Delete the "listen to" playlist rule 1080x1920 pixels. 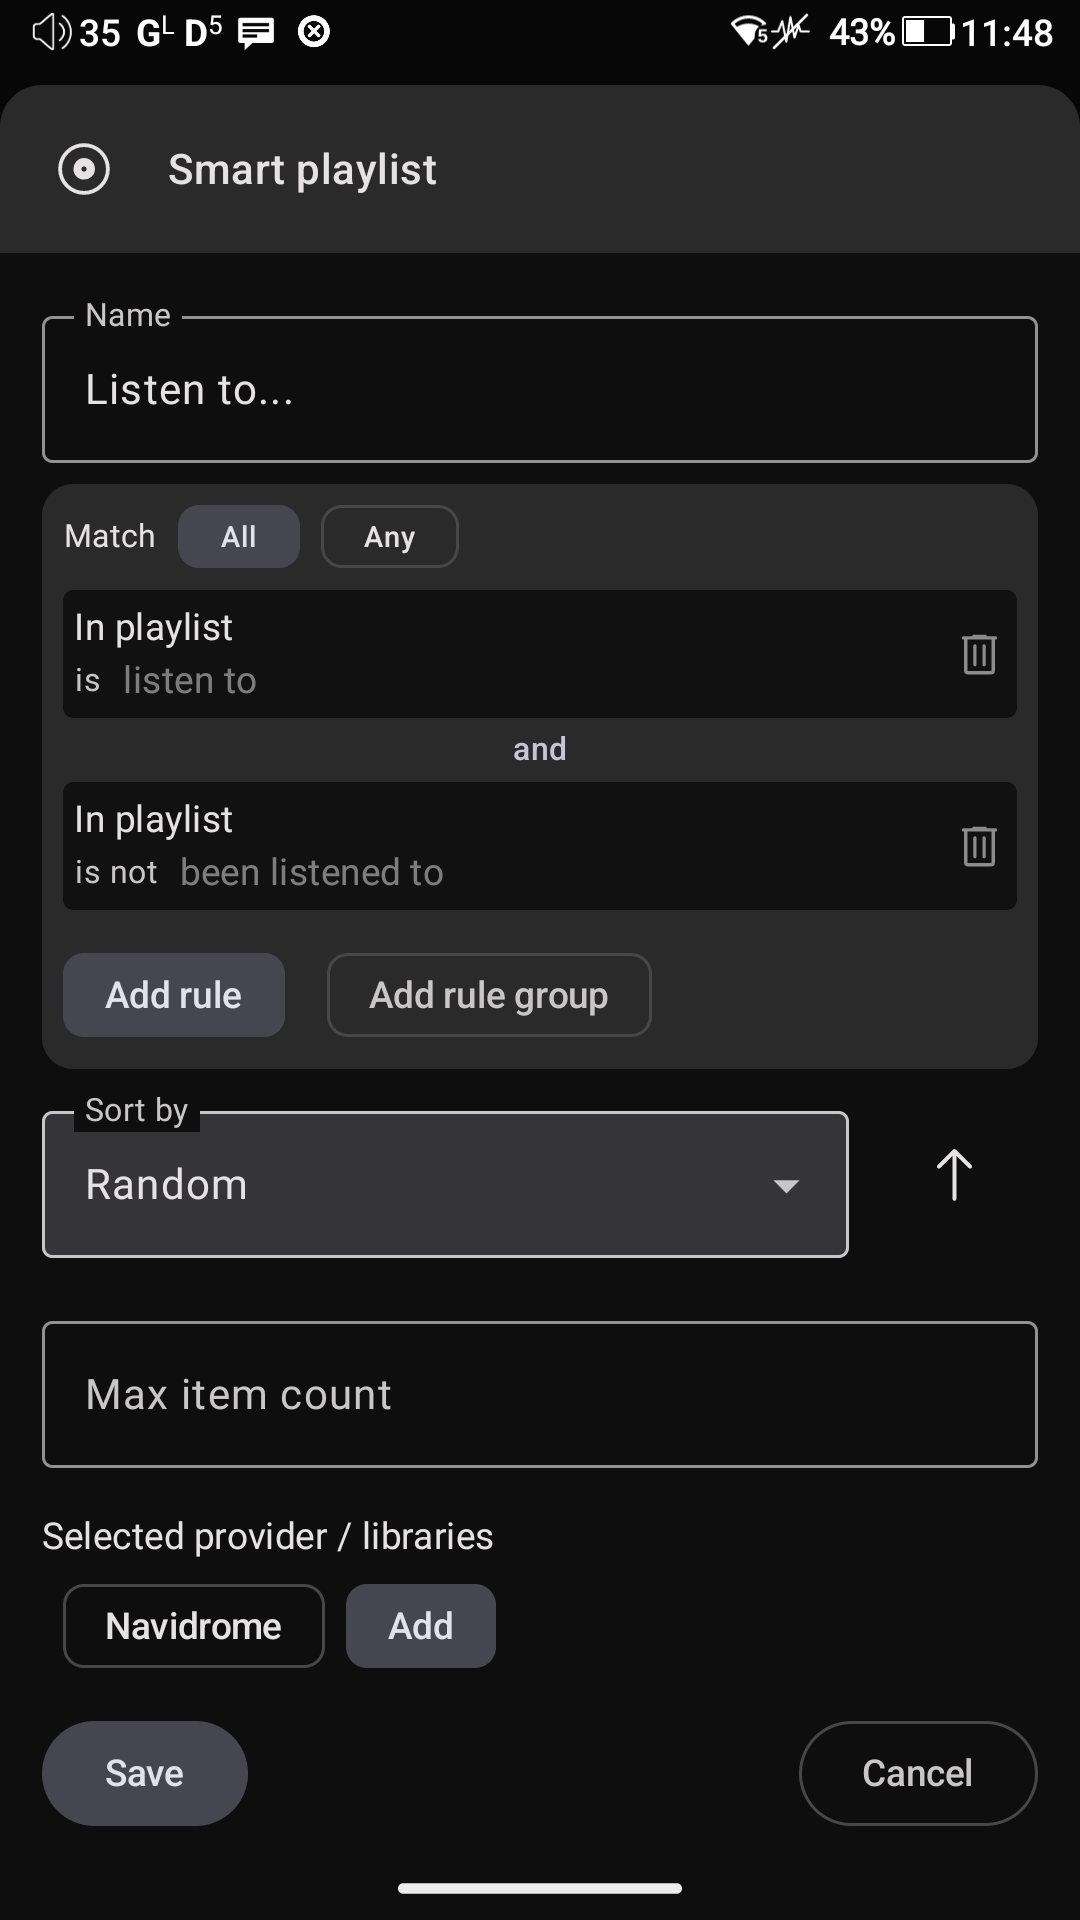pyautogui.click(x=979, y=654)
